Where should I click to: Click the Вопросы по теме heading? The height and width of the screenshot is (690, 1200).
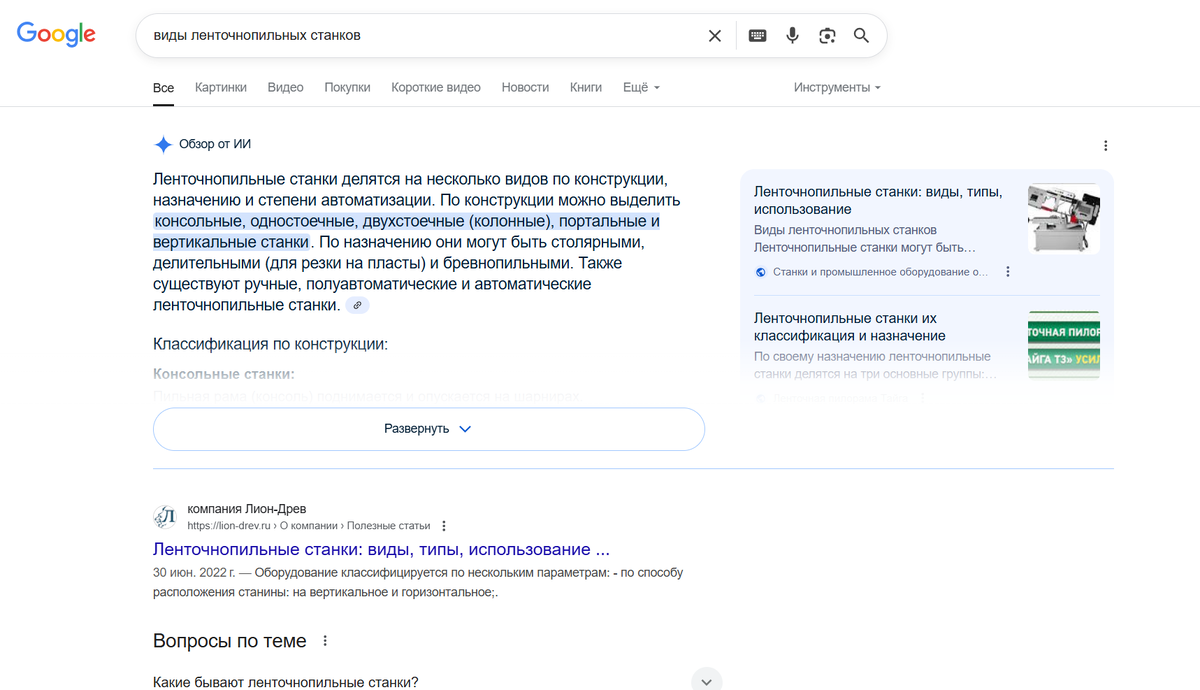[x=230, y=641]
